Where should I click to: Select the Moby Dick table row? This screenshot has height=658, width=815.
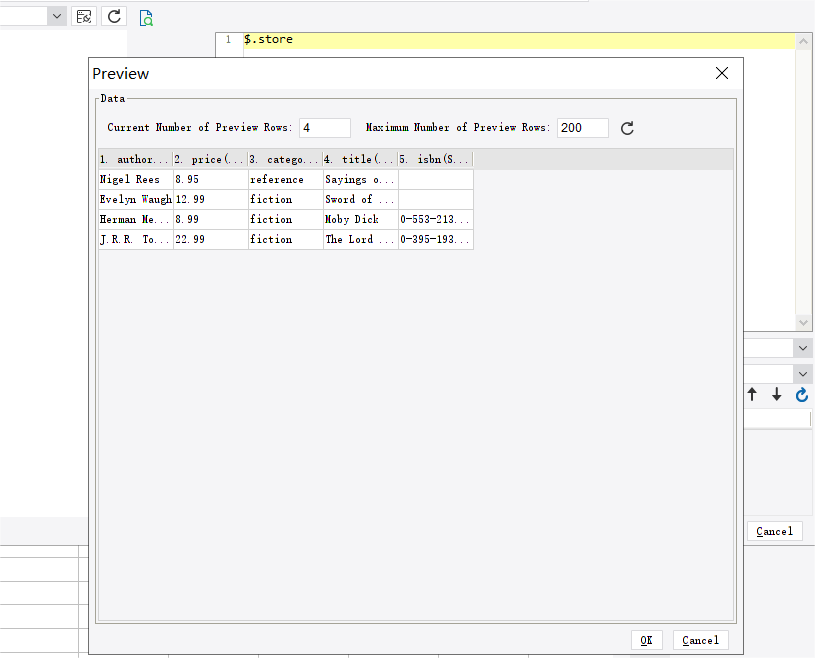coord(285,219)
